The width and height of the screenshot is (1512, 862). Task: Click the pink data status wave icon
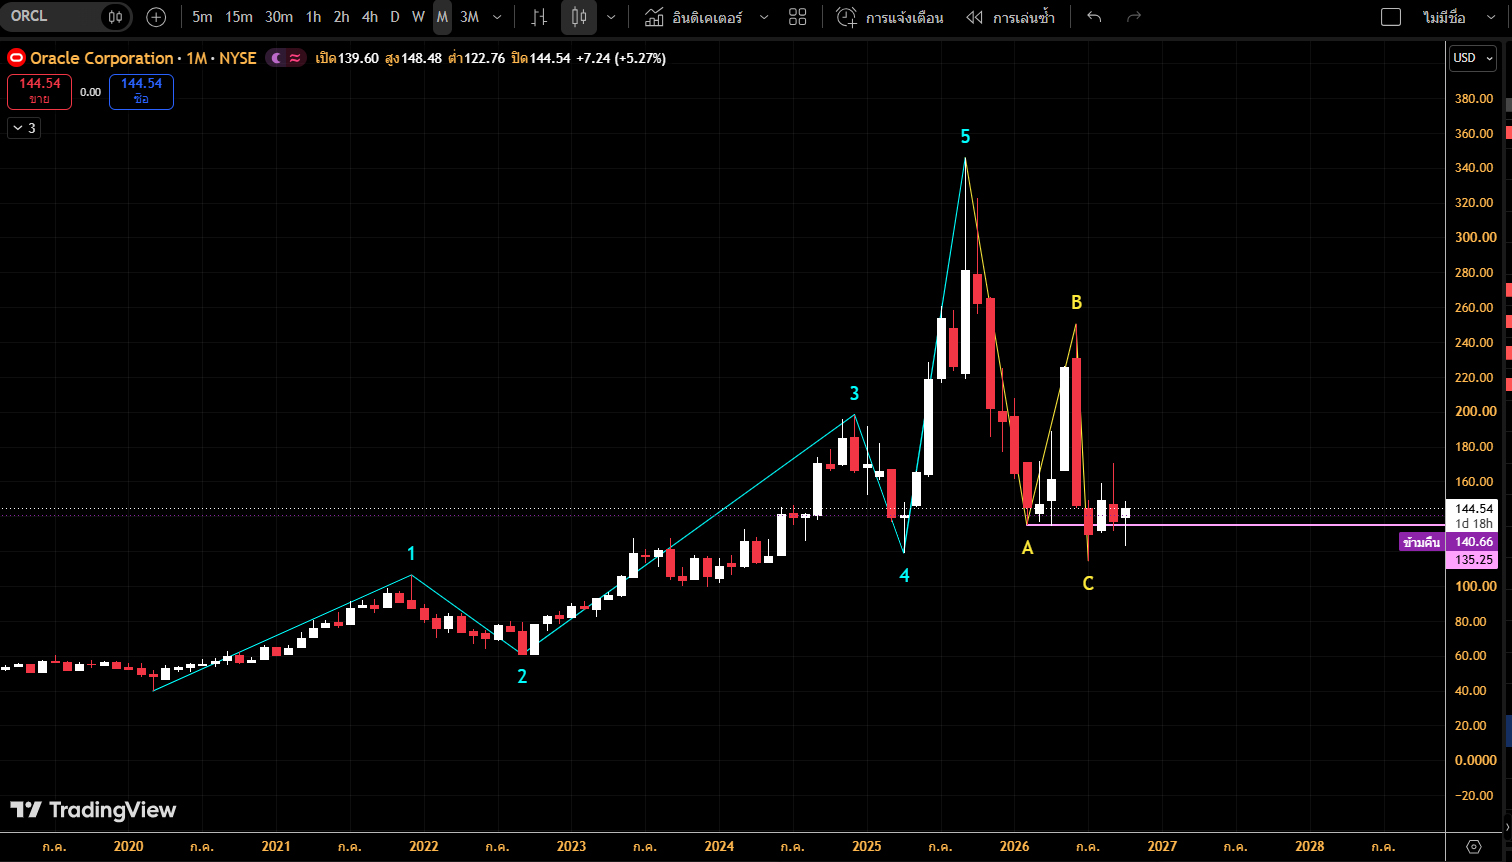[295, 58]
